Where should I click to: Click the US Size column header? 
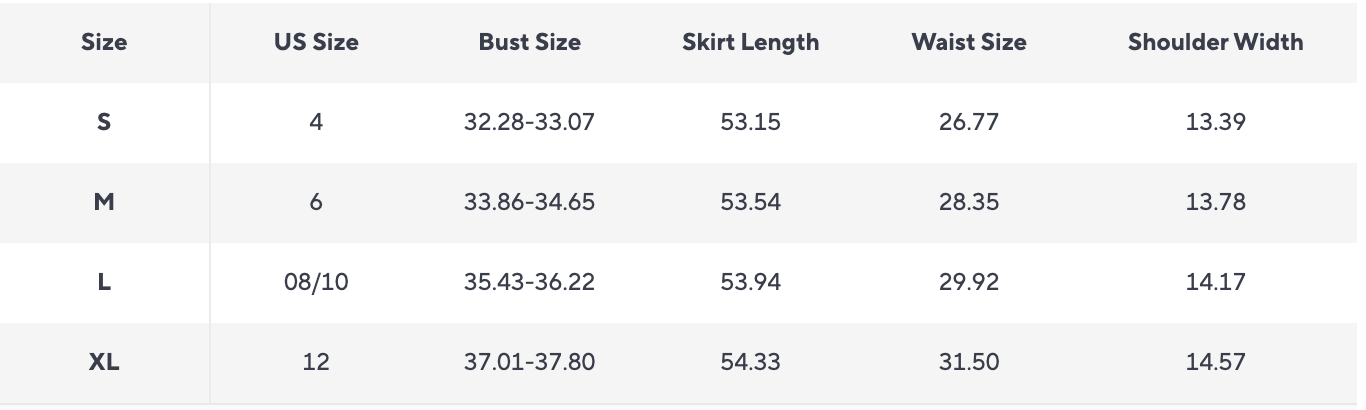click(x=316, y=42)
